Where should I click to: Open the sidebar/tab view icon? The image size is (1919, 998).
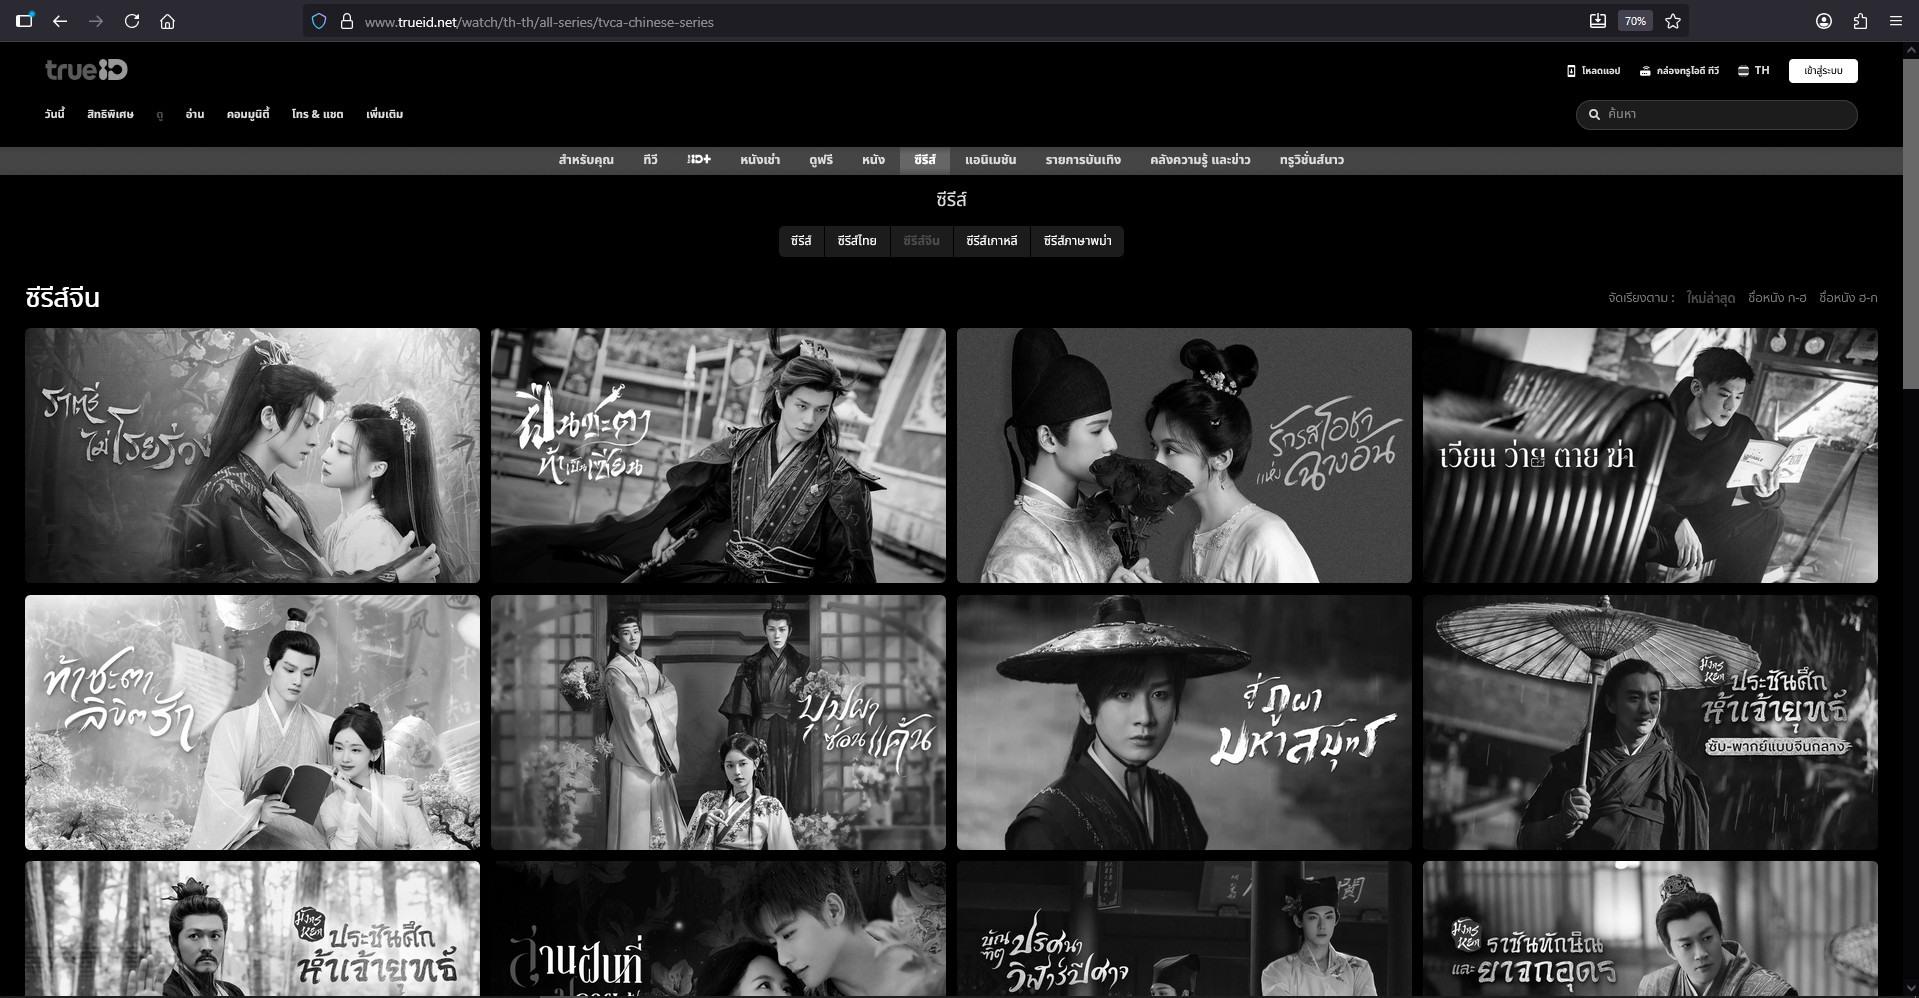(24, 20)
